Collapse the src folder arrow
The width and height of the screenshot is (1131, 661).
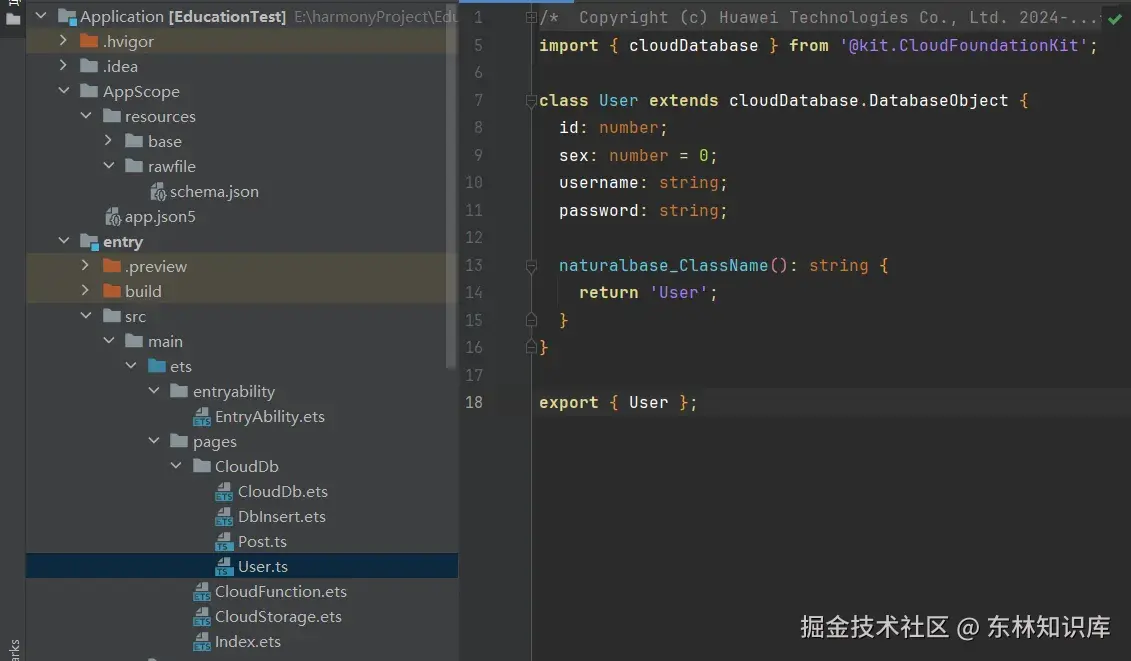coord(86,316)
